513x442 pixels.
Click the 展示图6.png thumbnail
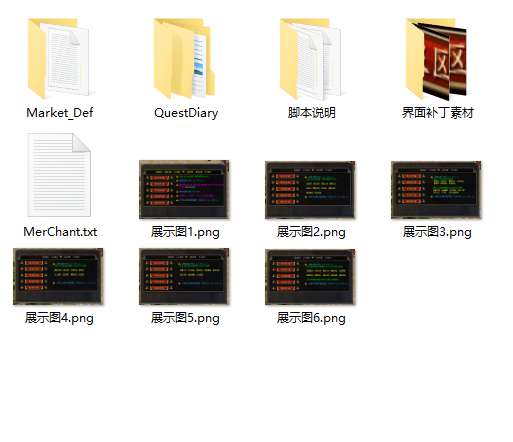(x=310, y=277)
